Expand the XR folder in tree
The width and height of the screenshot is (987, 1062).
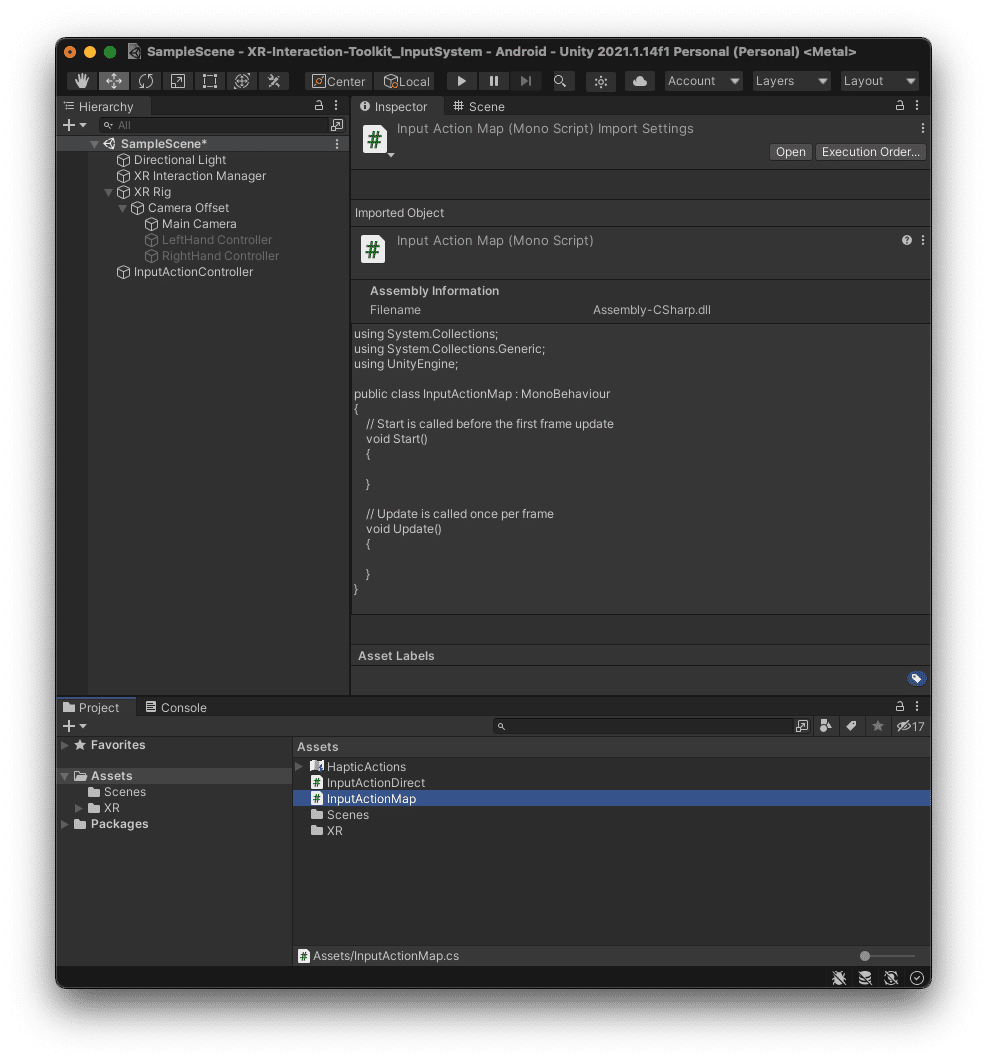(x=79, y=808)
